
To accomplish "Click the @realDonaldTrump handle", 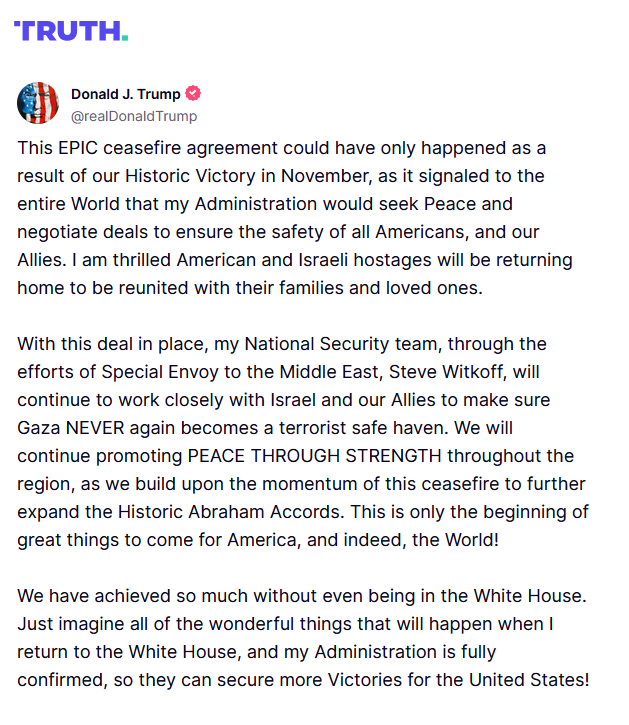I will click(134, 116).
